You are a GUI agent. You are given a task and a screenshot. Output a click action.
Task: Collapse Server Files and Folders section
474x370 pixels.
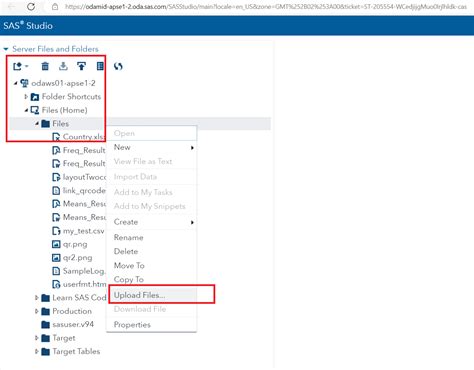pyautogui.click(x=6, y=49)
